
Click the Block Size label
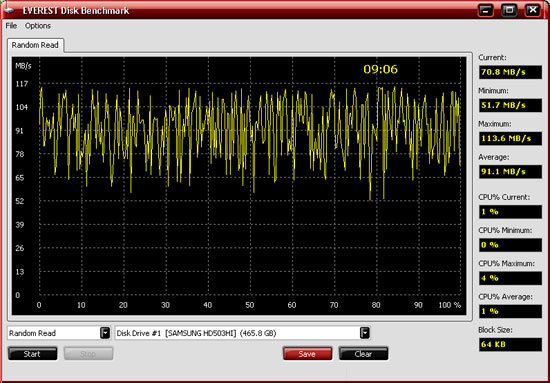coord(495,330)
